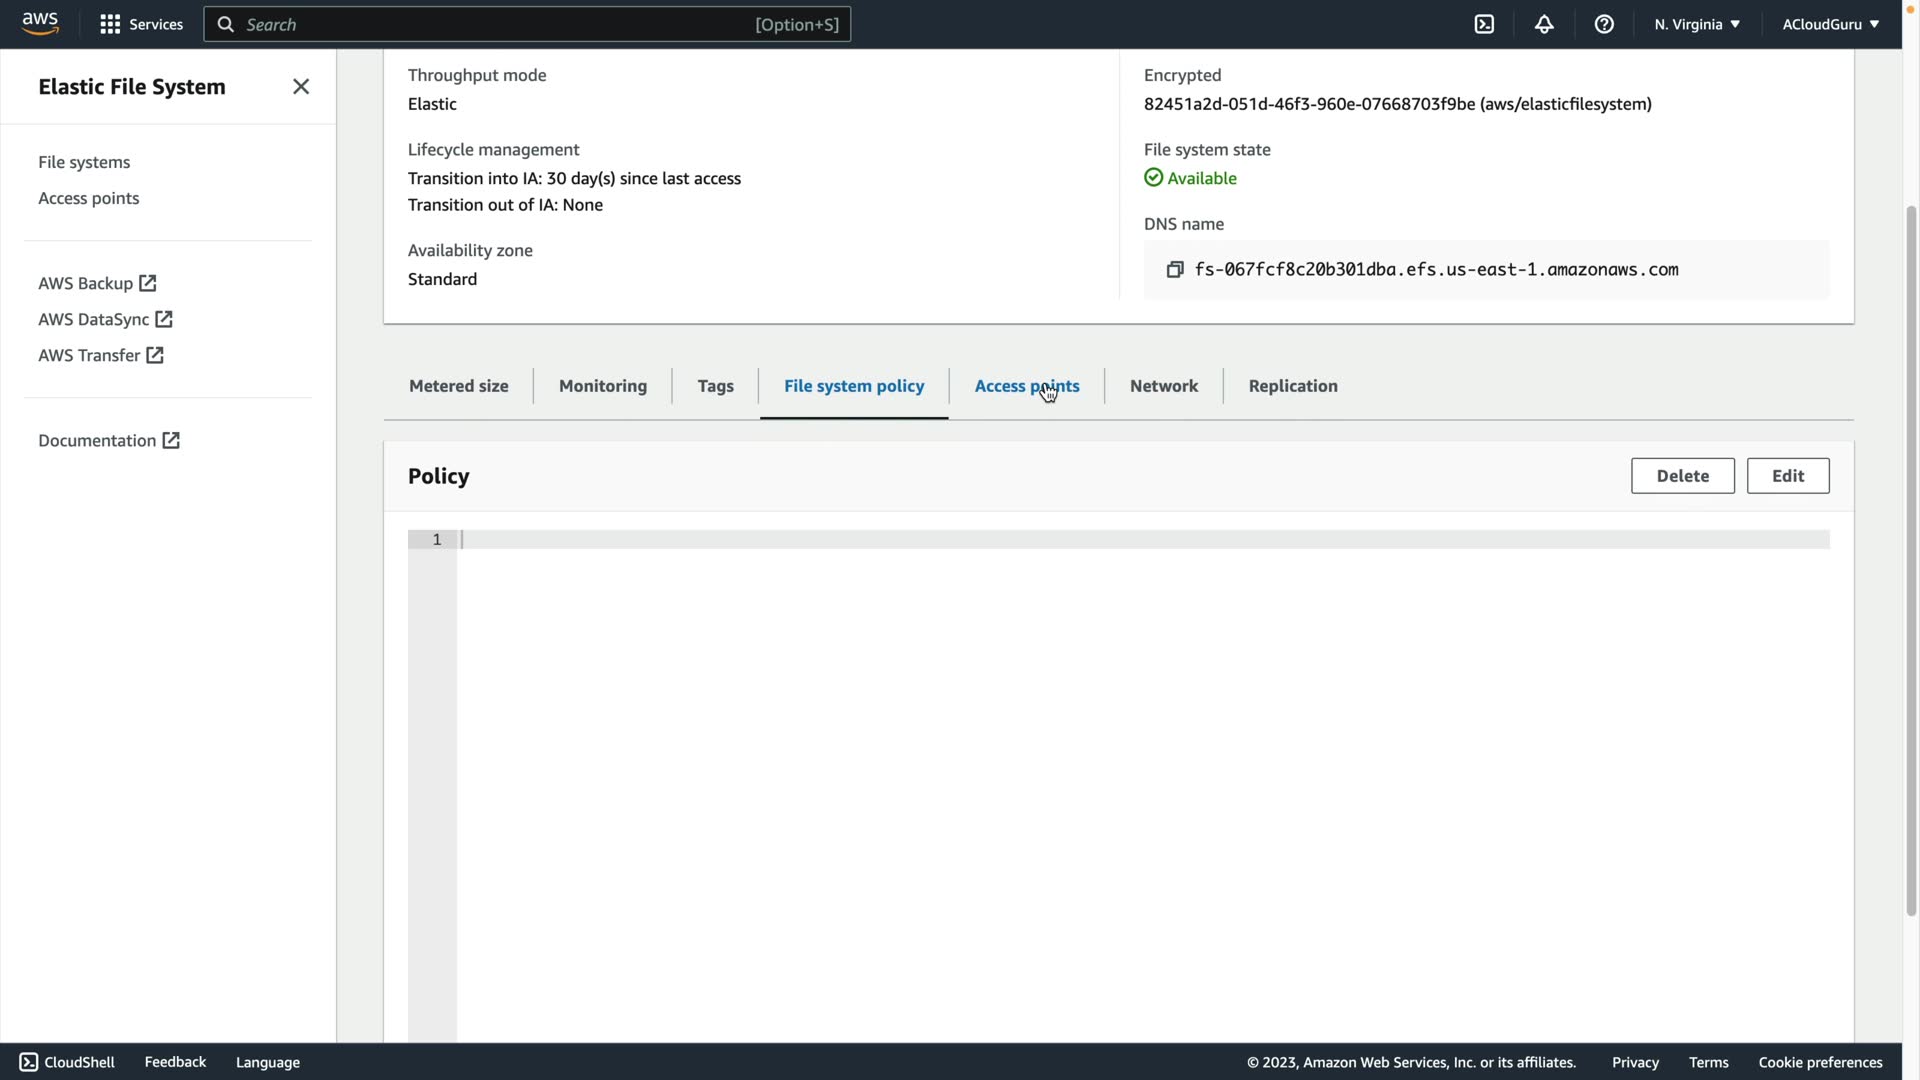Launch CloudShell from the top bar icon

1484,24
